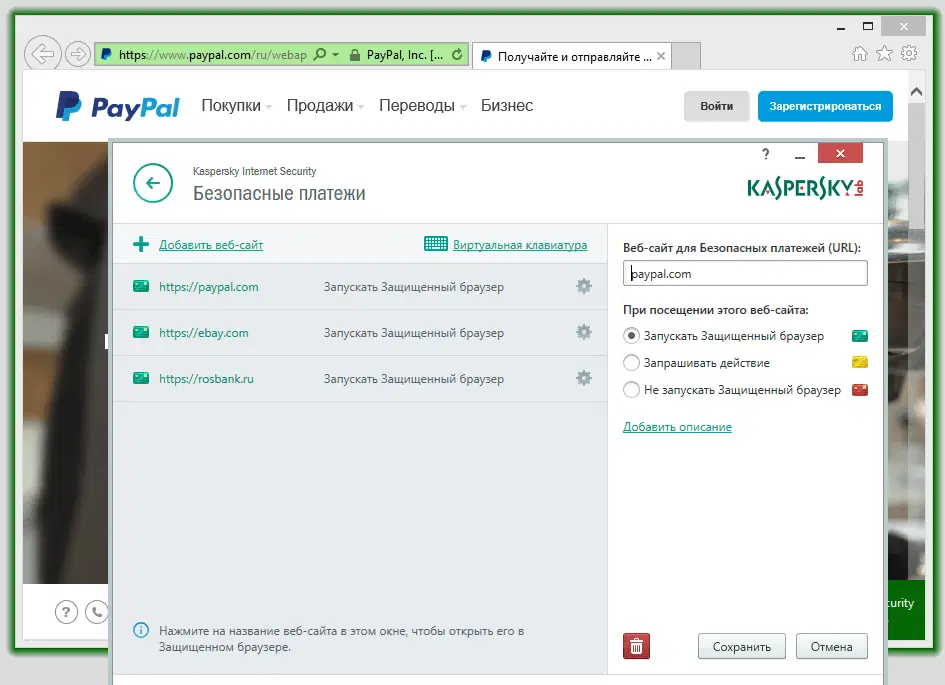This screenshot has width=945, height=685.
Task: Click the green back arrow in Kaspersky window
Action: (151, 184)
